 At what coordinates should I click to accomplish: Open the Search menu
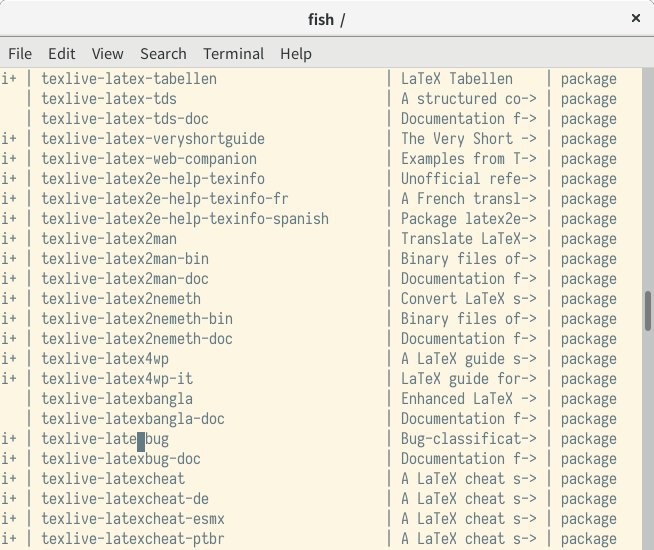(x=163, y=54)
